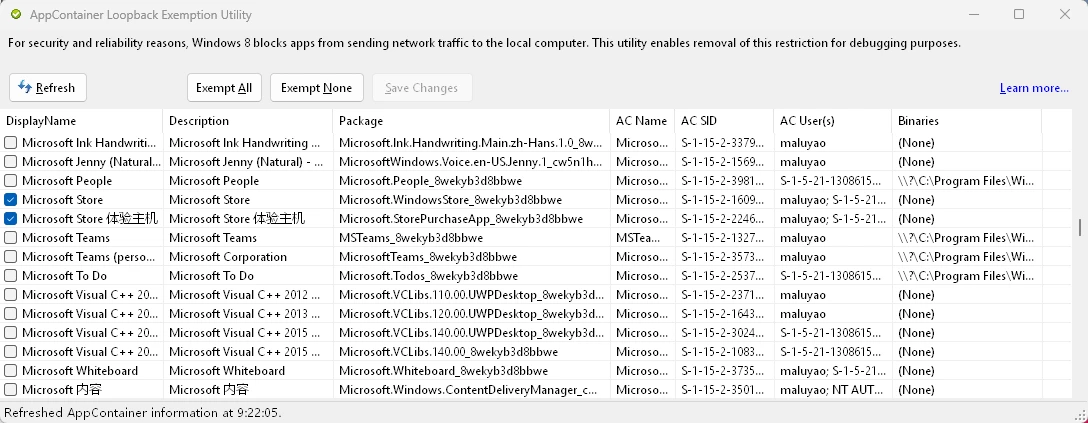
Task: Select Microsoft.Todos_8wekyb3d8bbwe package cell
Action: coord(471,276)
